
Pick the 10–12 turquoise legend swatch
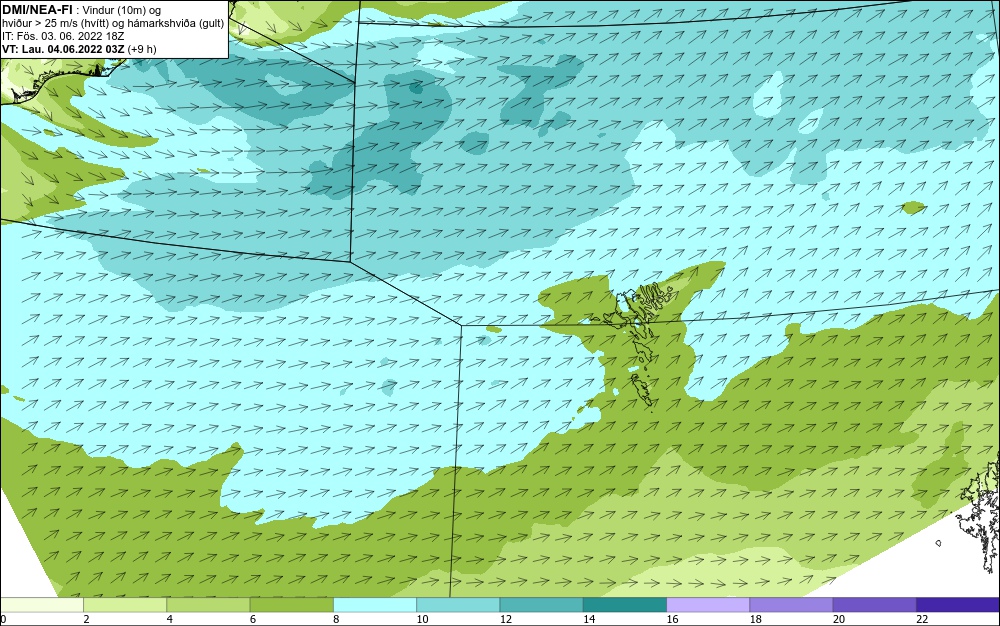[458, 605]
